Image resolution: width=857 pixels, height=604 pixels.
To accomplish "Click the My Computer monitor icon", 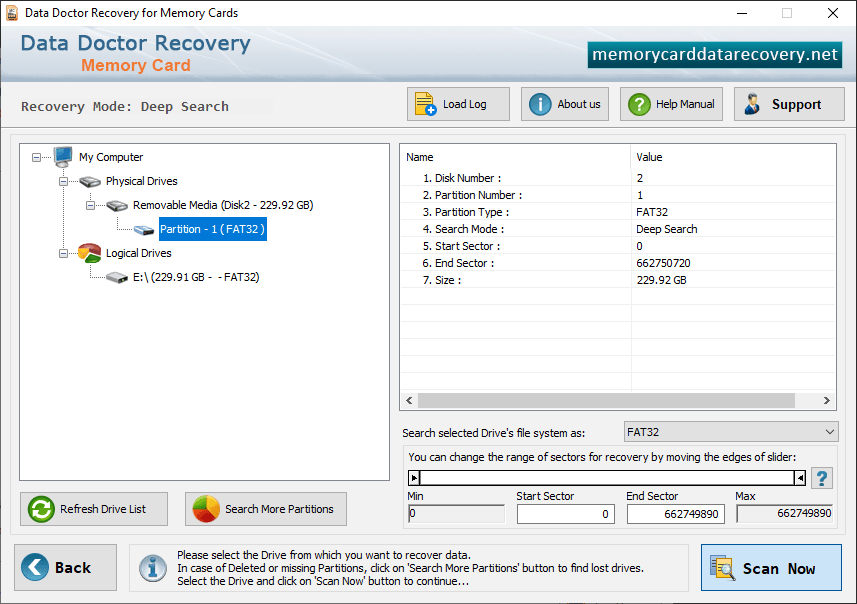I will click(x=63, y=157).
